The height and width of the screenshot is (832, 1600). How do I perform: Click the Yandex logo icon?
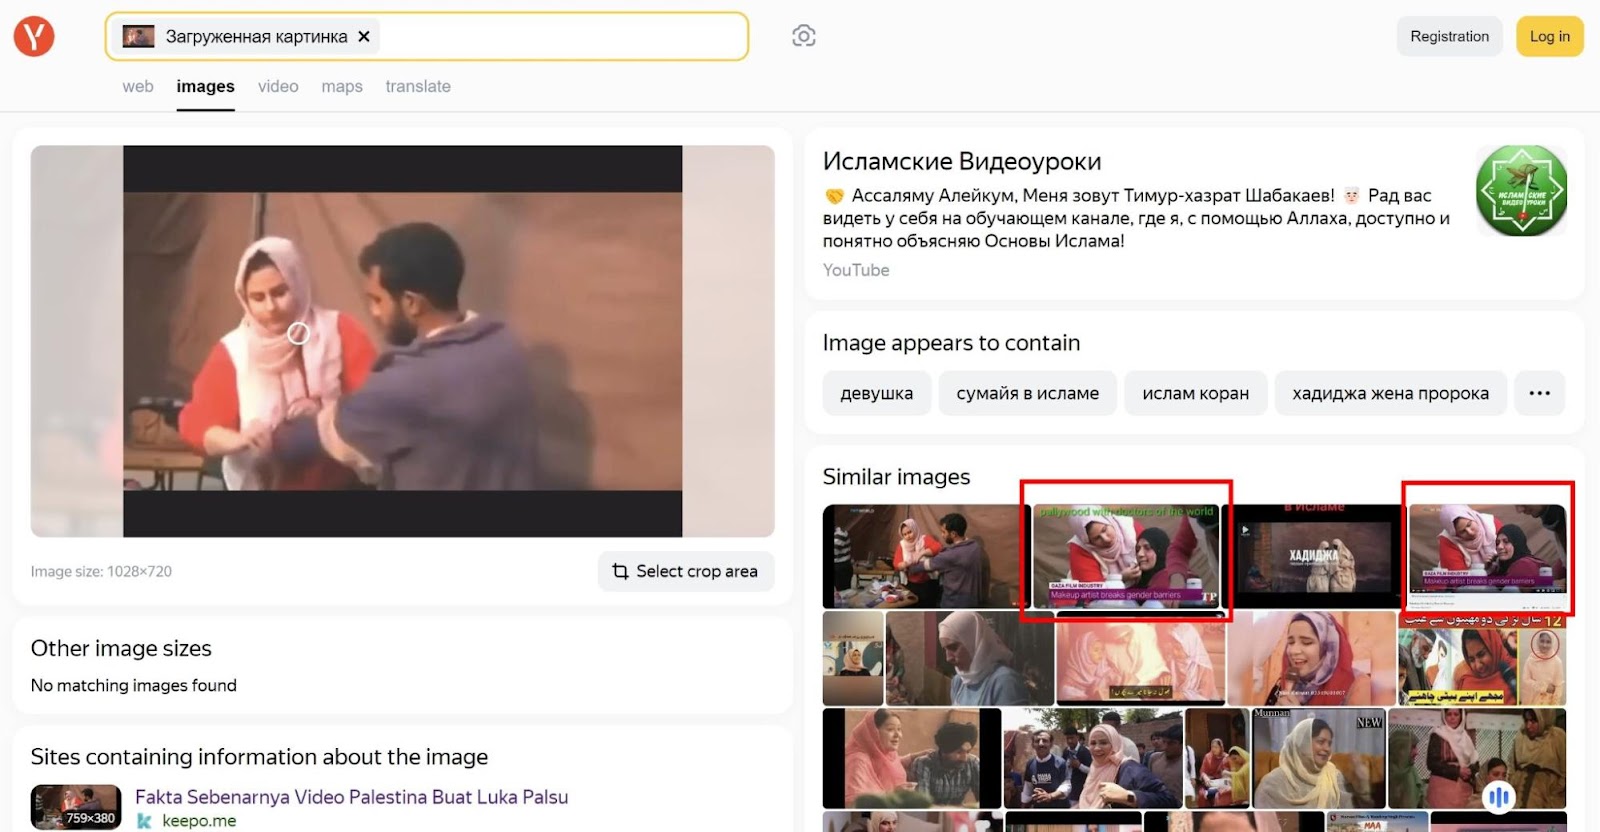pyautogui.click(x=34, y=37)
